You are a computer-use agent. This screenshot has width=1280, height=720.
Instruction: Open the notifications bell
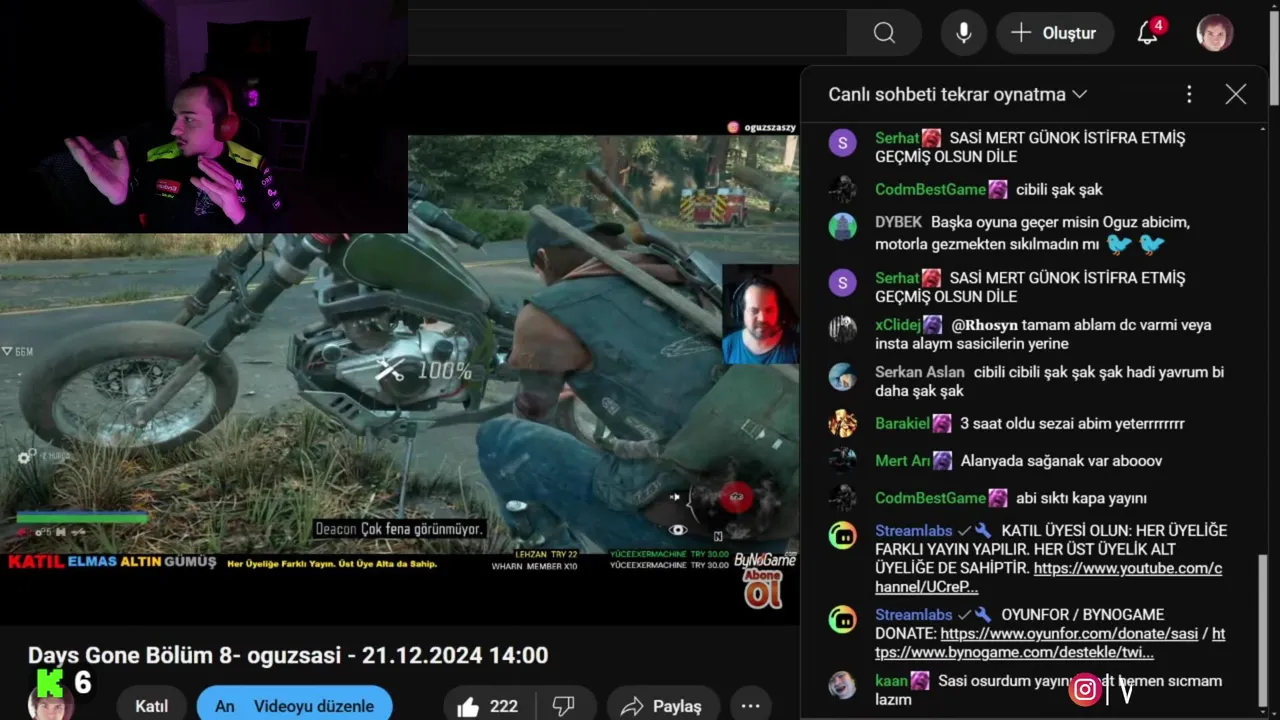tap(1149, 33)
